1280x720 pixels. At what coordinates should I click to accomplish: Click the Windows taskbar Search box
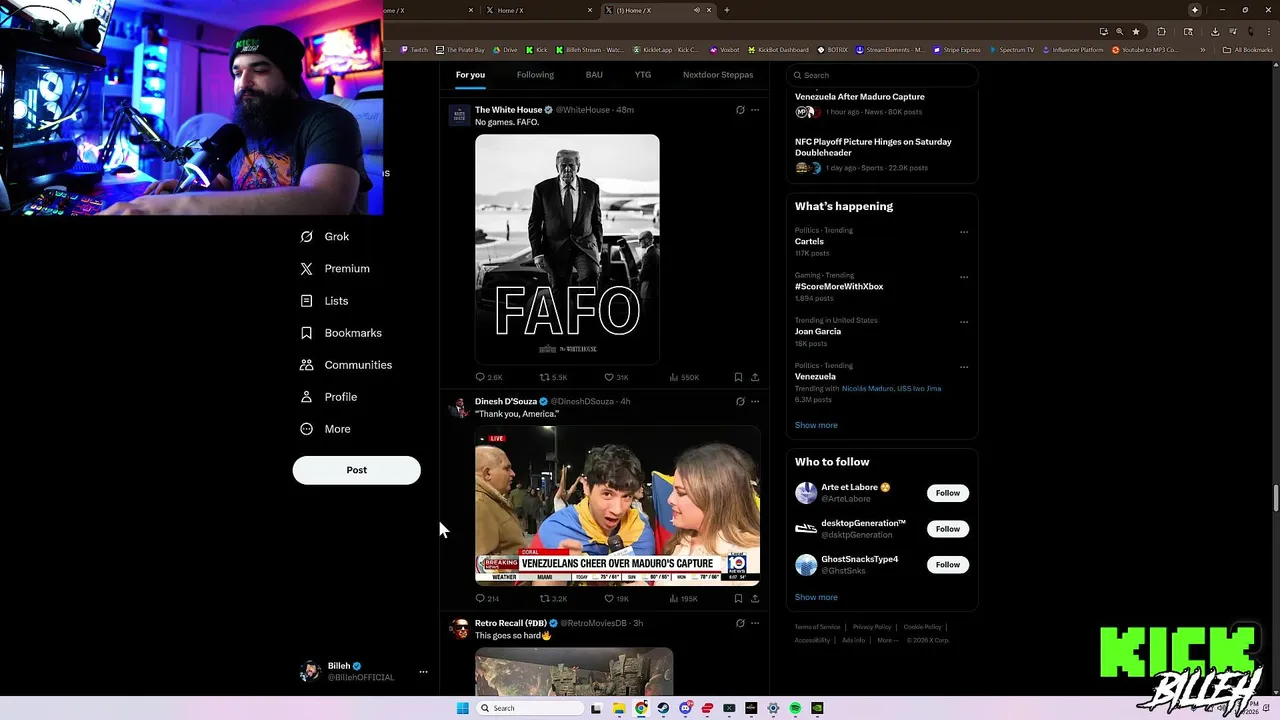[530, 708]
